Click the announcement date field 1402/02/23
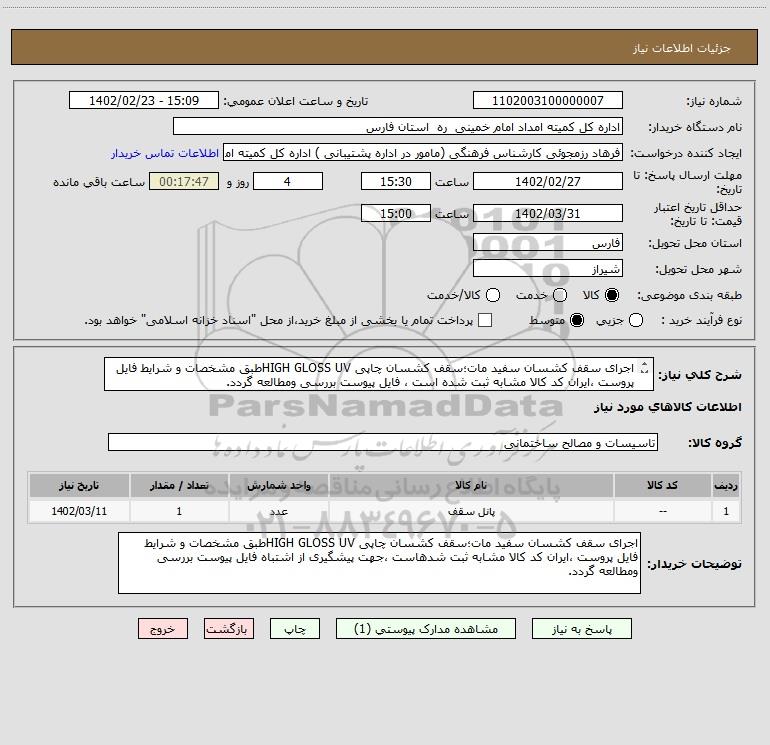 (143, 101)
